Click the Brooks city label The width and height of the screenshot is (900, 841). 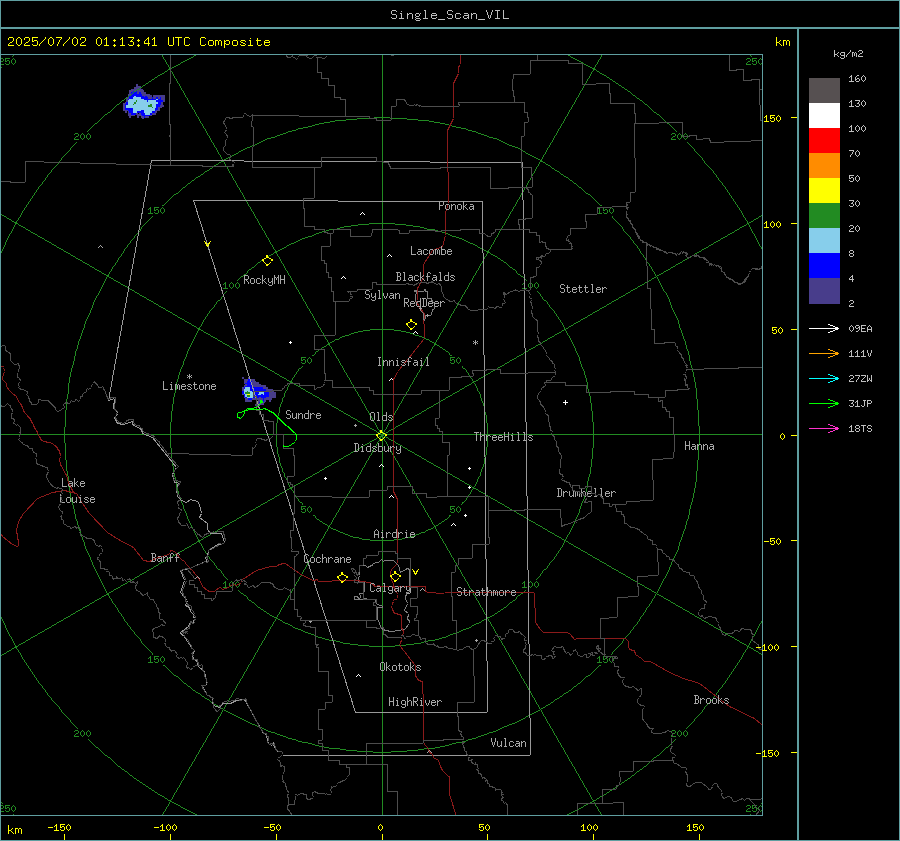click(711, 700)
